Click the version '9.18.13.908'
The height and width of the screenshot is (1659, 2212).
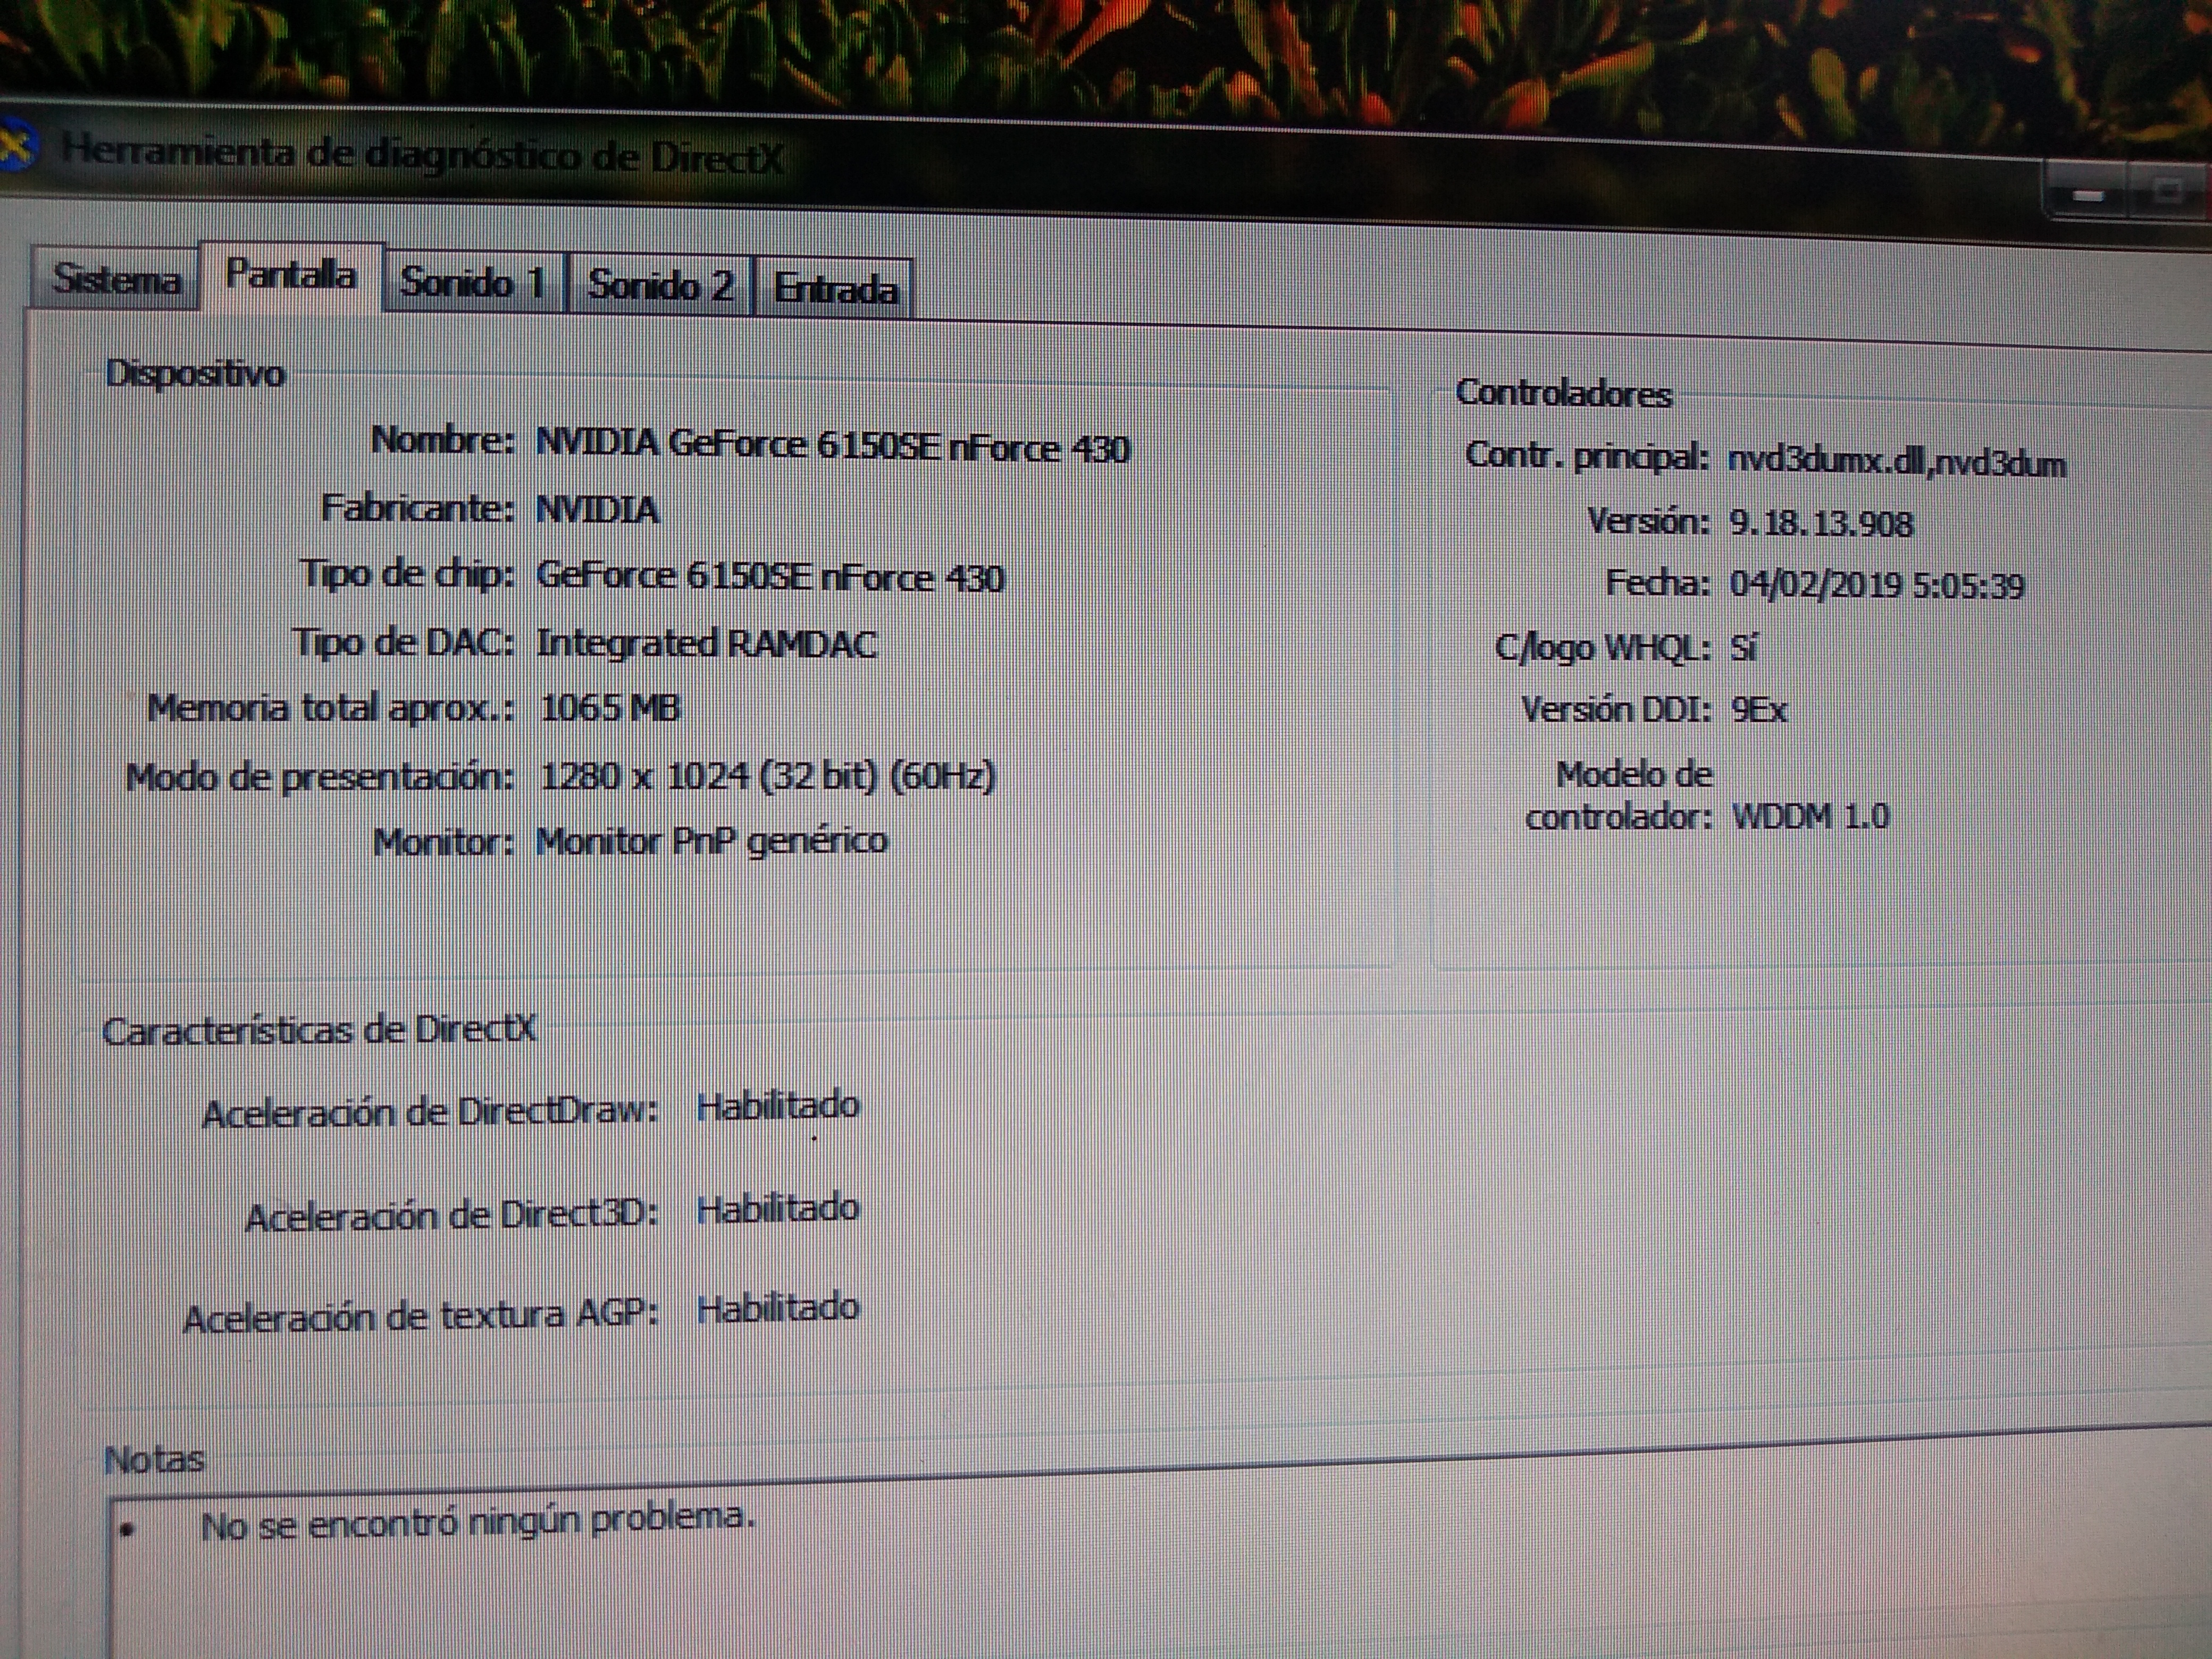(x=1820, y=523)
